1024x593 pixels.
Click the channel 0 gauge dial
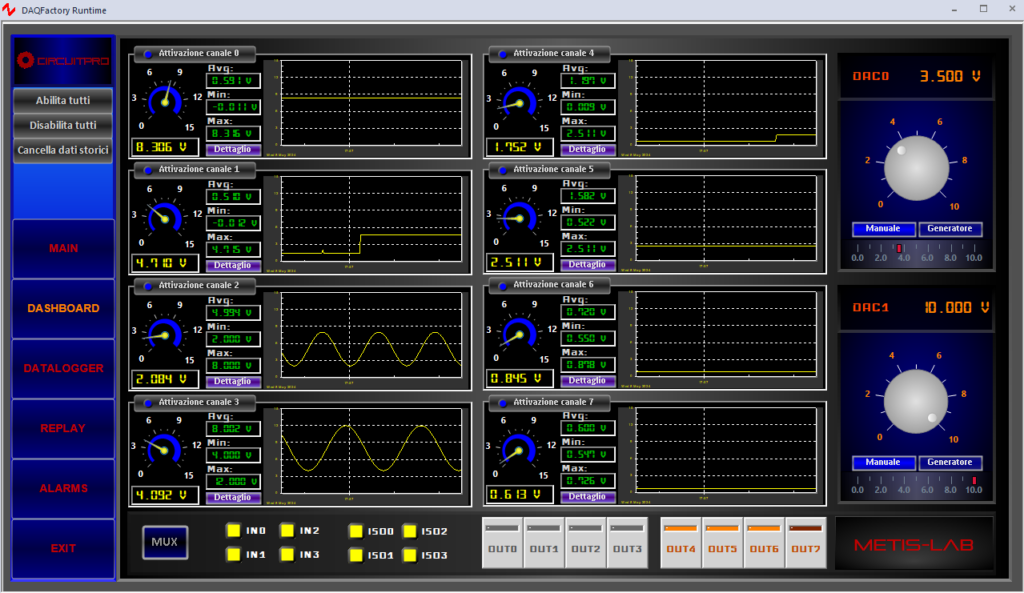point(166,100)
